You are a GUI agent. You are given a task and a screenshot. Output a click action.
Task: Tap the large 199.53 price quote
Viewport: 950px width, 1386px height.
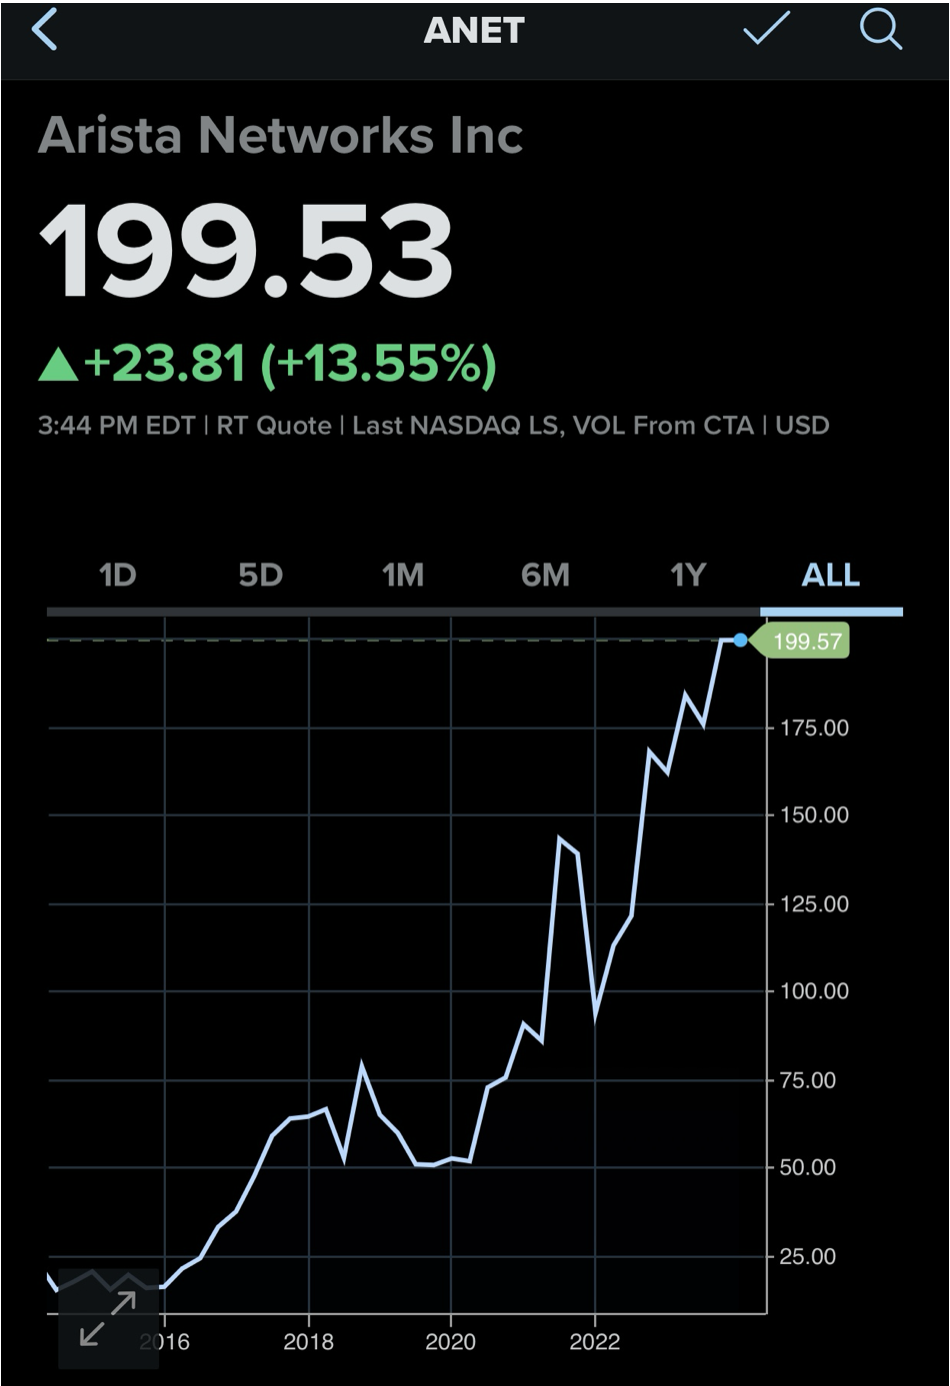tap(246, 251)
